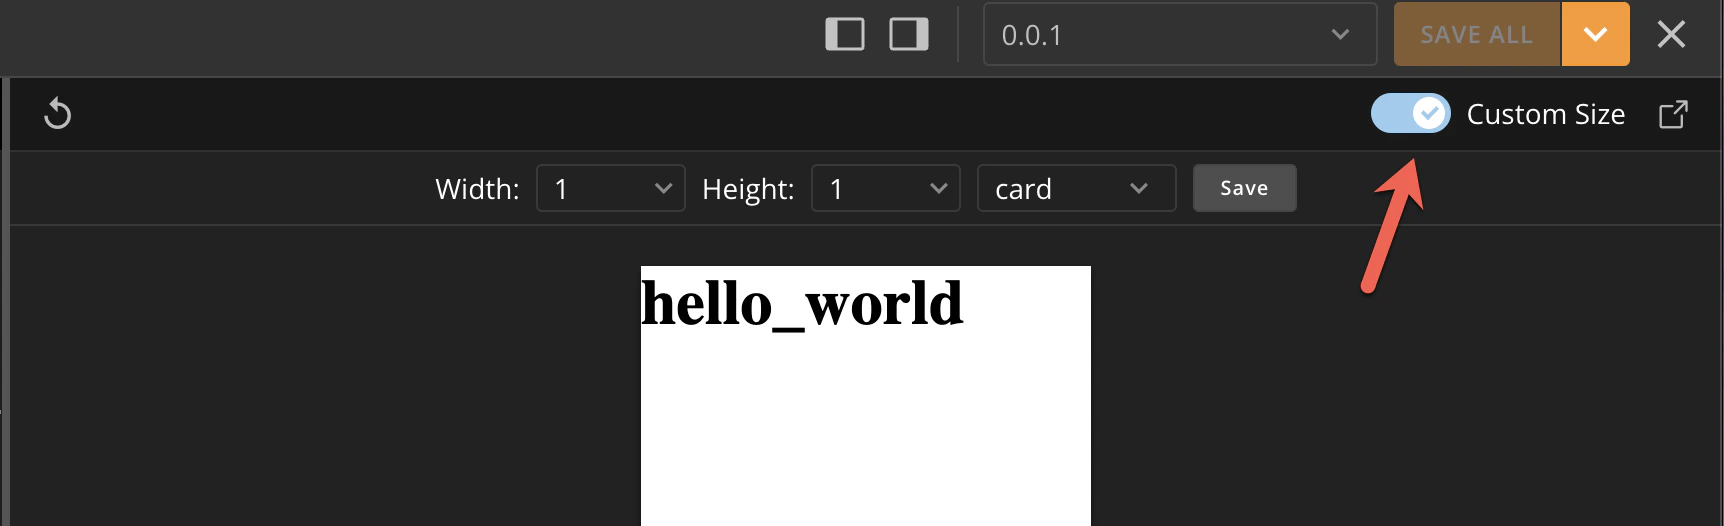Toggle the Custom Size switch

point(1410,114)
